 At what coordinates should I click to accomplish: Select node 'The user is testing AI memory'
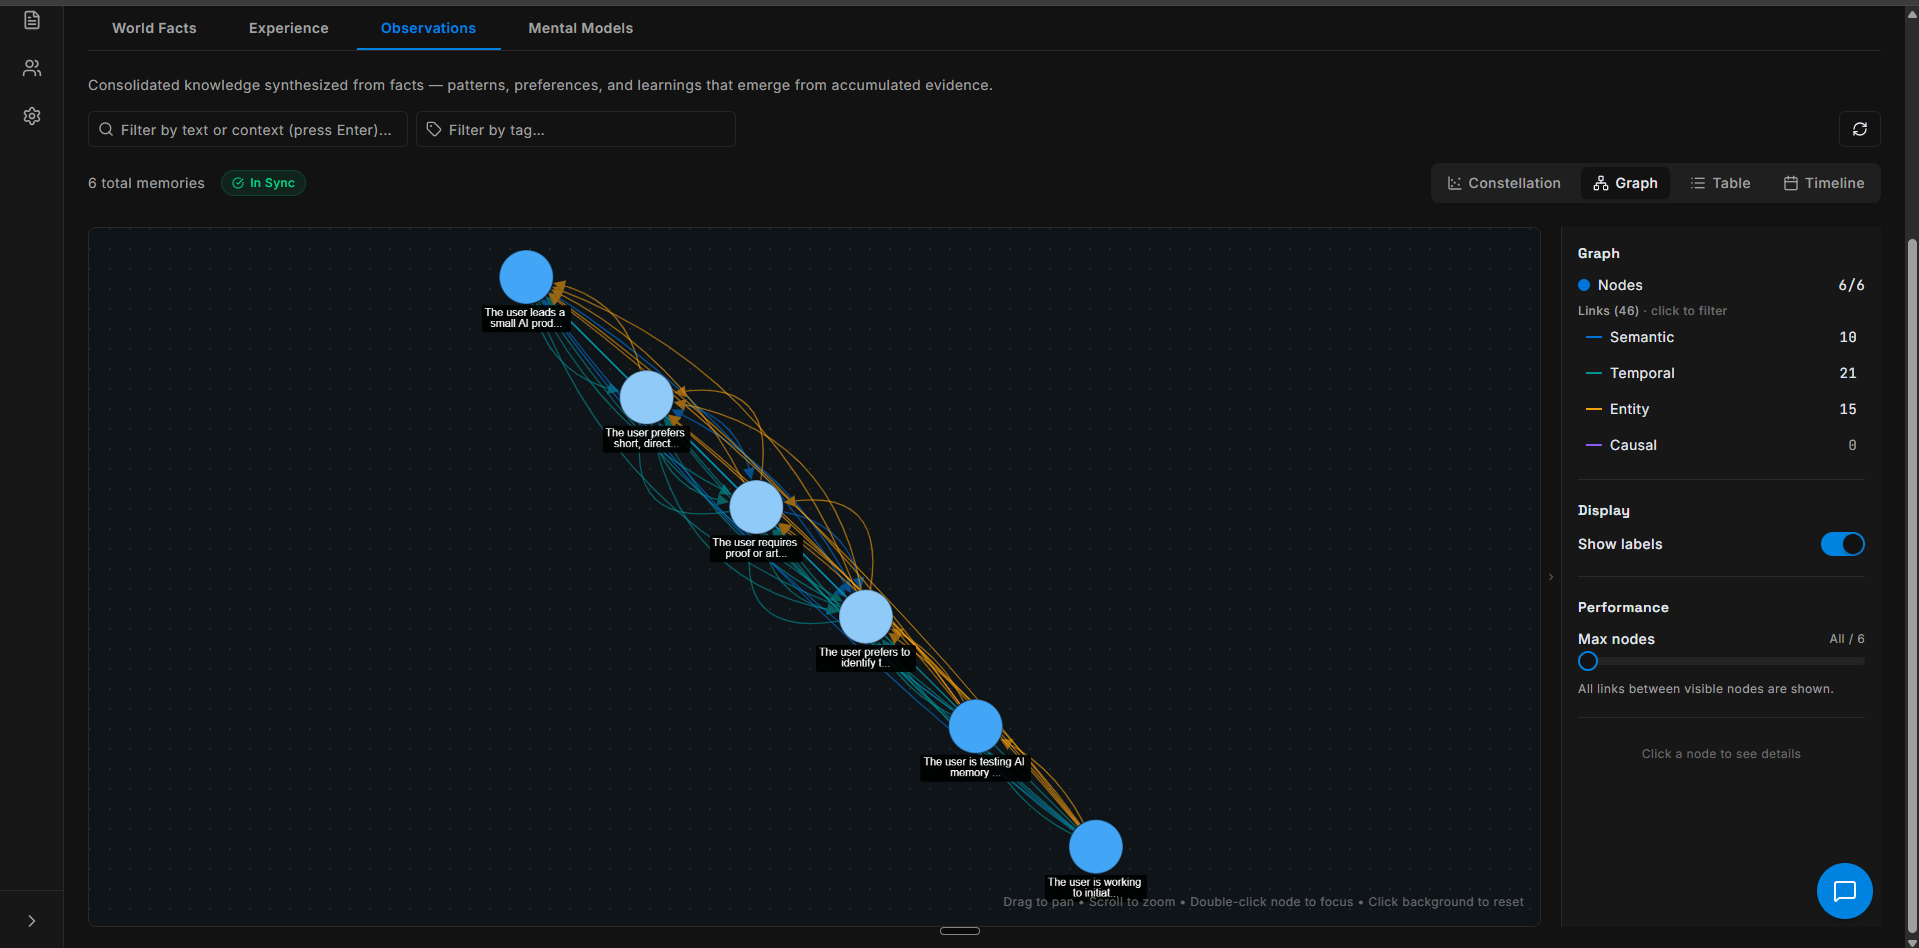975,726
